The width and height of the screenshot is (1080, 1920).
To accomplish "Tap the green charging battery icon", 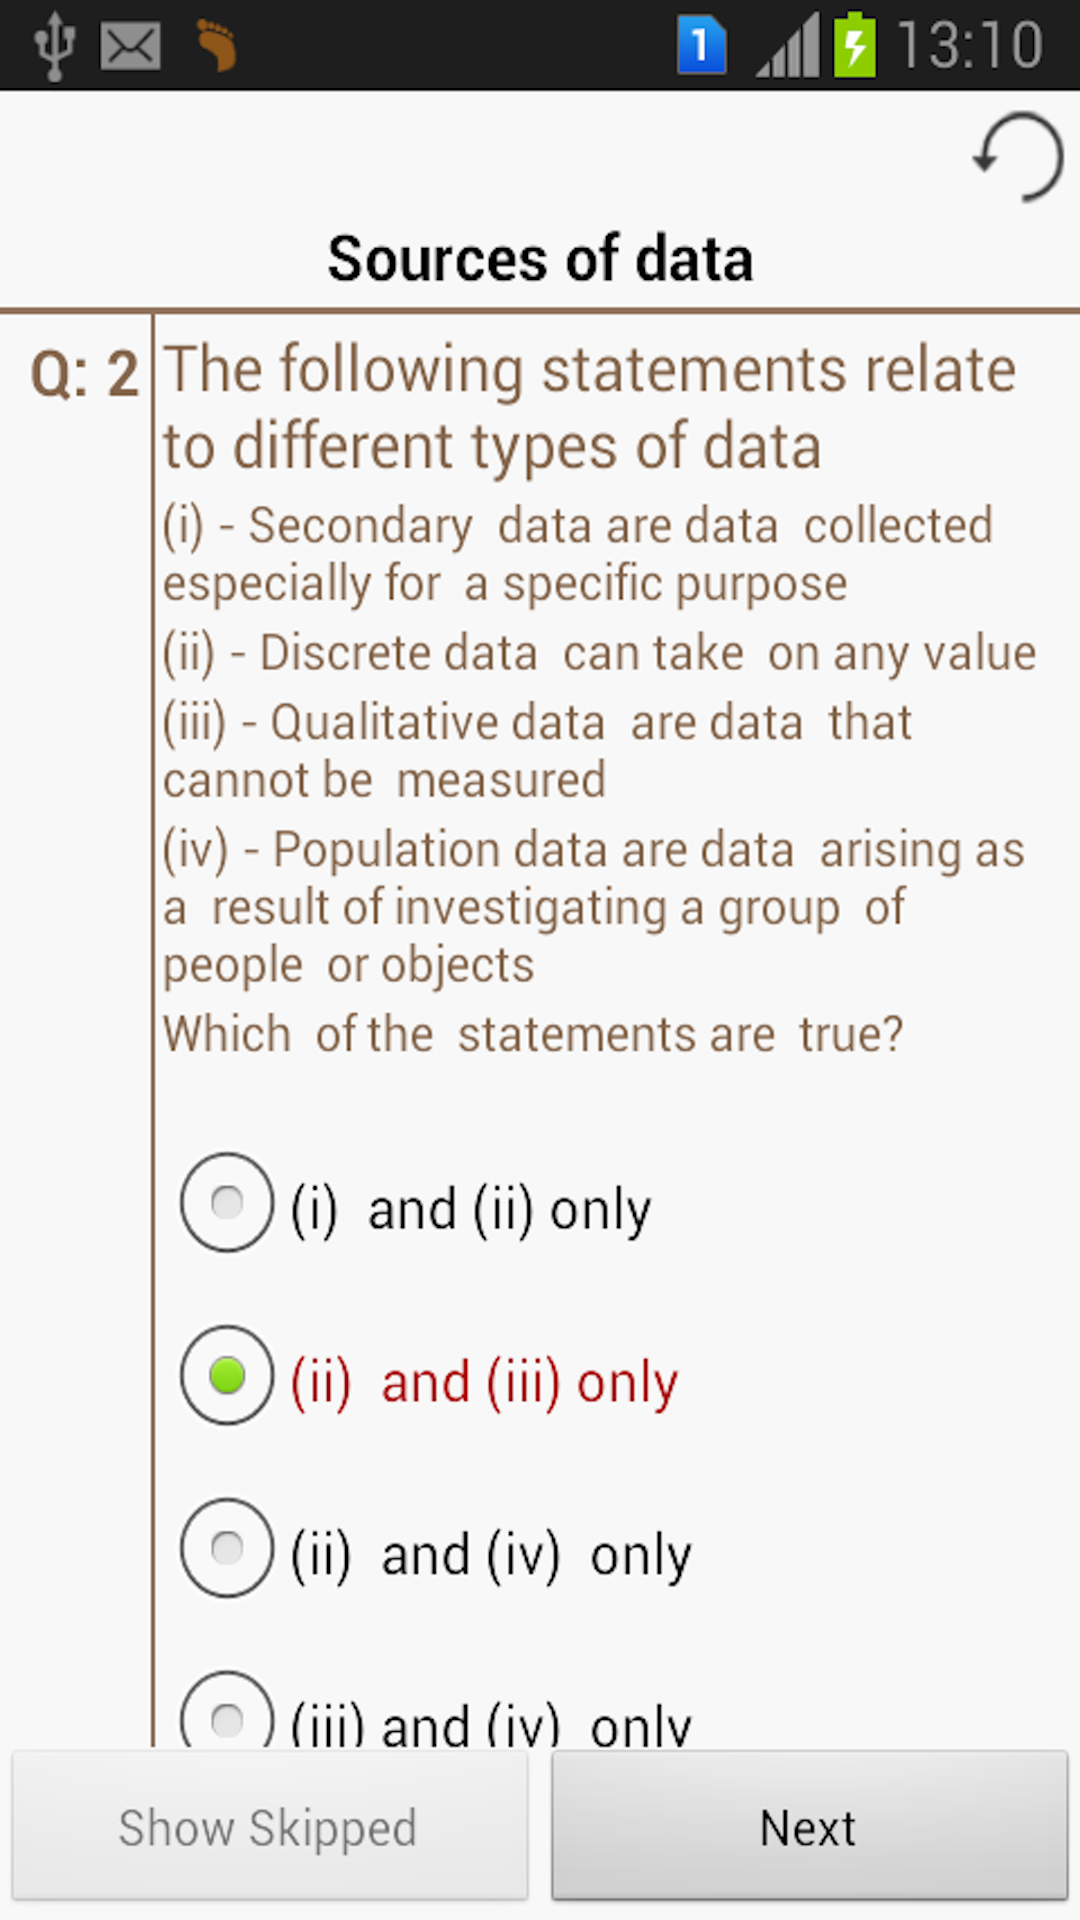I will pos(855,45).
